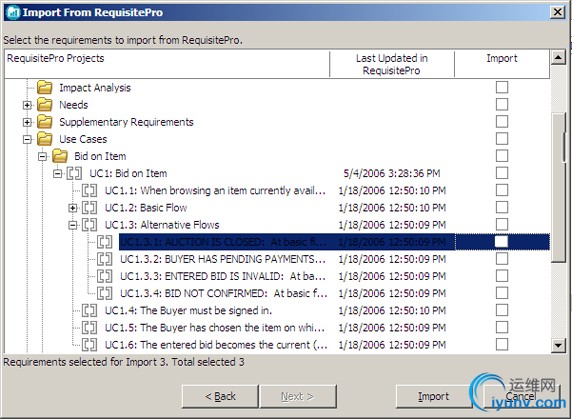Toggle Import checkbox in highlighted UC1.3.1 row
Screen dimensions: 572x419
[502, 241]
